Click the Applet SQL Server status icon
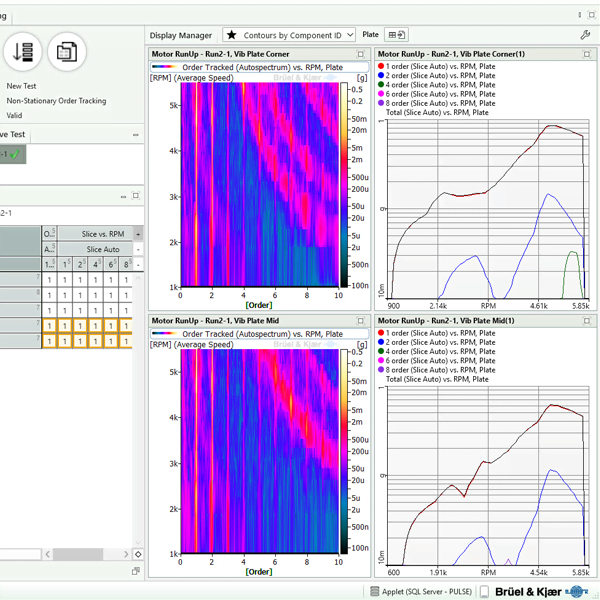 coord(375,591)
